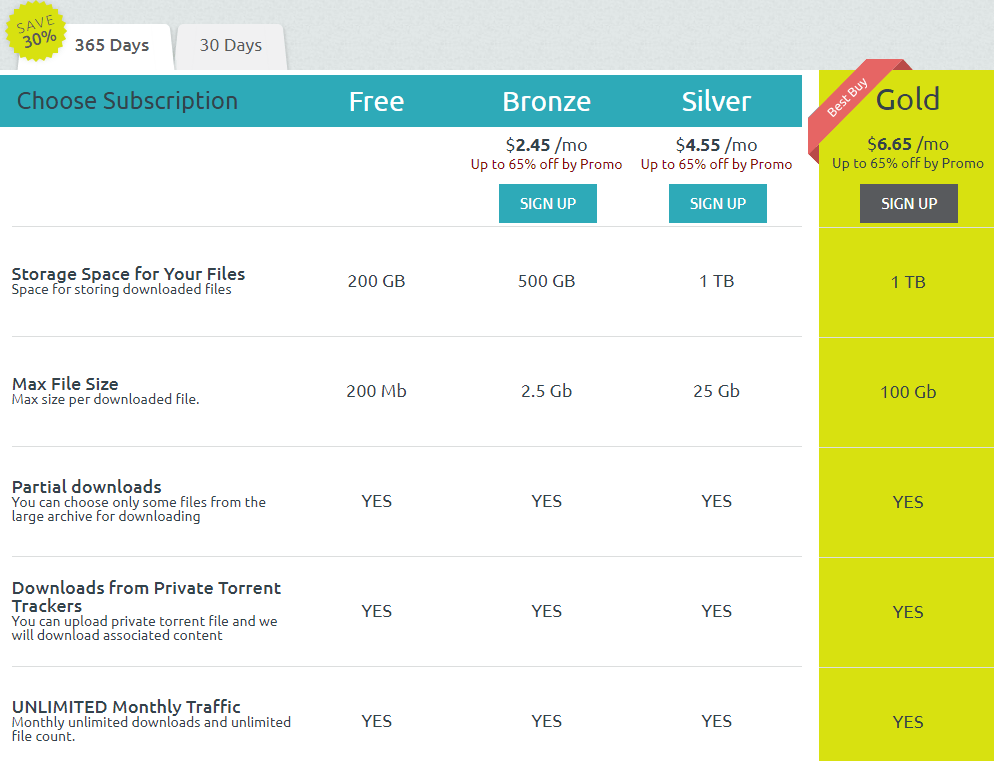Click the Bronze SIGN UP button
This screenshot has width=994, height=761.
pyautogui.click(x=548, y=204)
